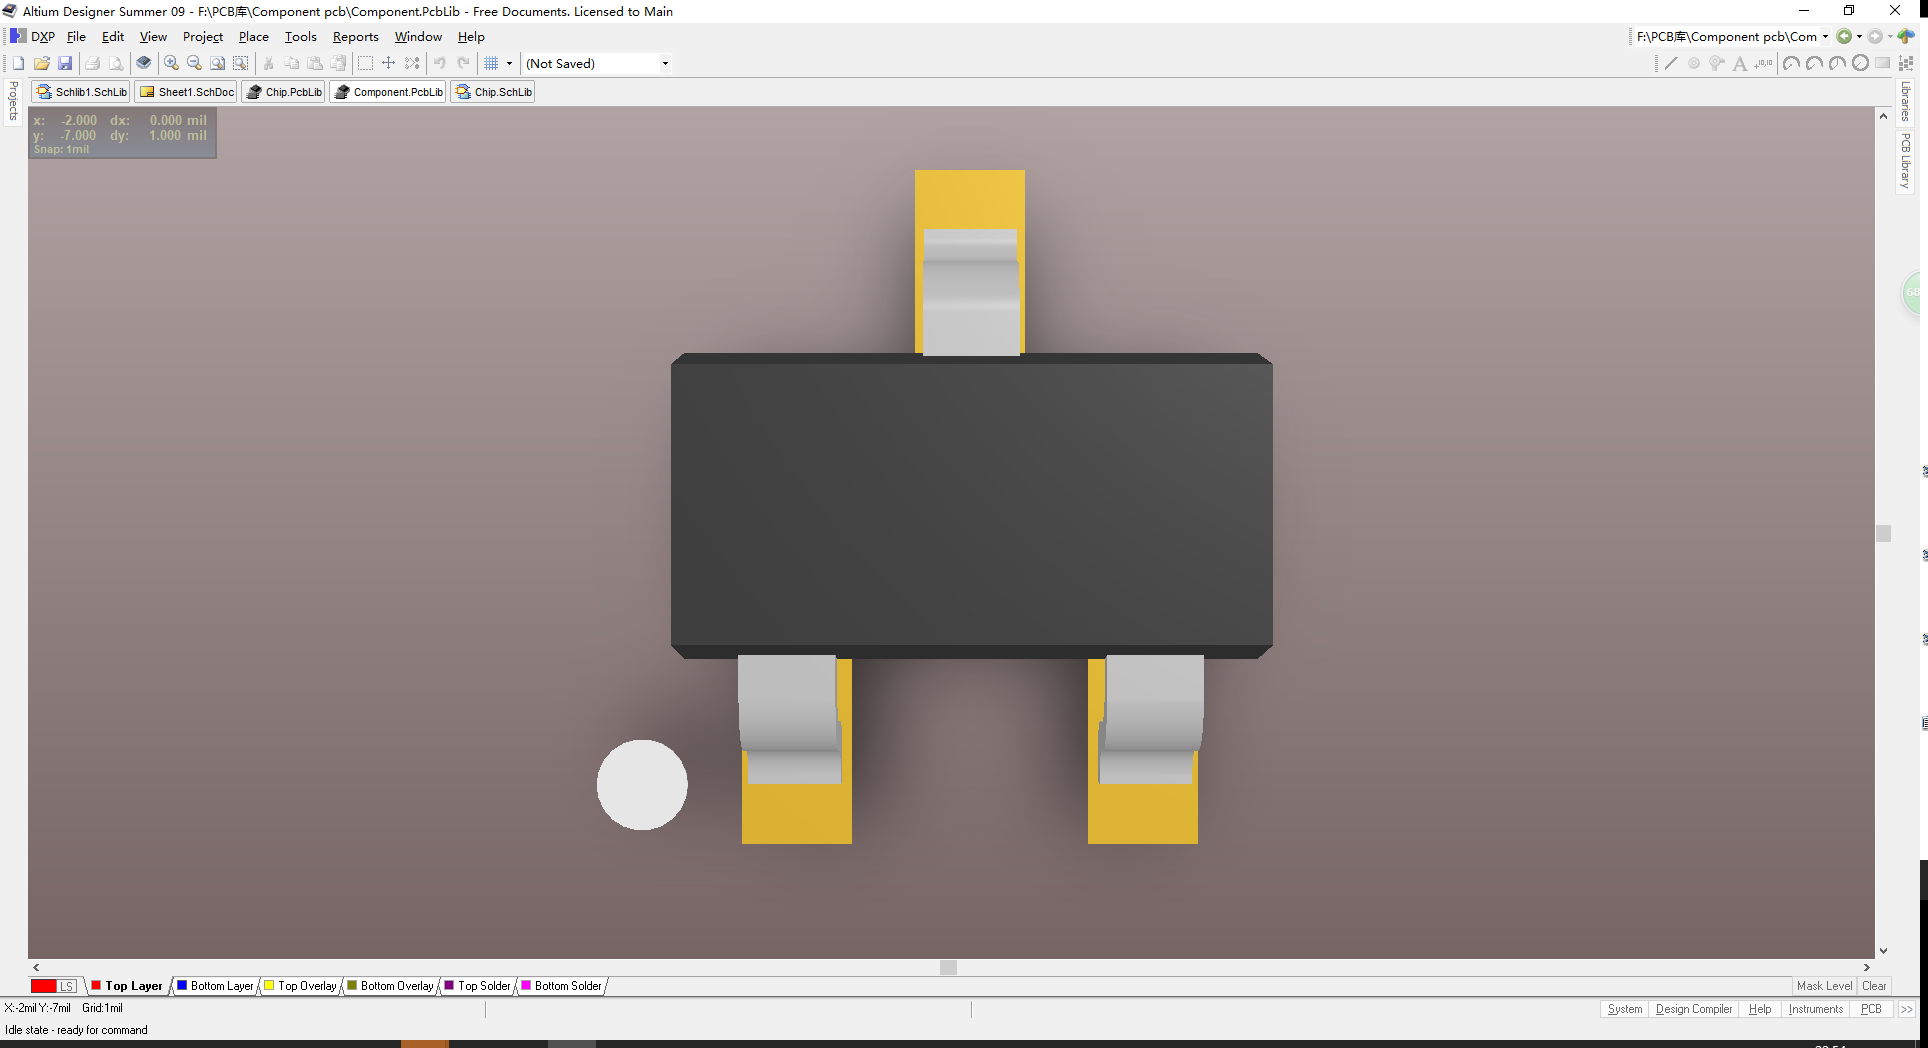Save the current library via floppy icon

[x=65, y=63]
